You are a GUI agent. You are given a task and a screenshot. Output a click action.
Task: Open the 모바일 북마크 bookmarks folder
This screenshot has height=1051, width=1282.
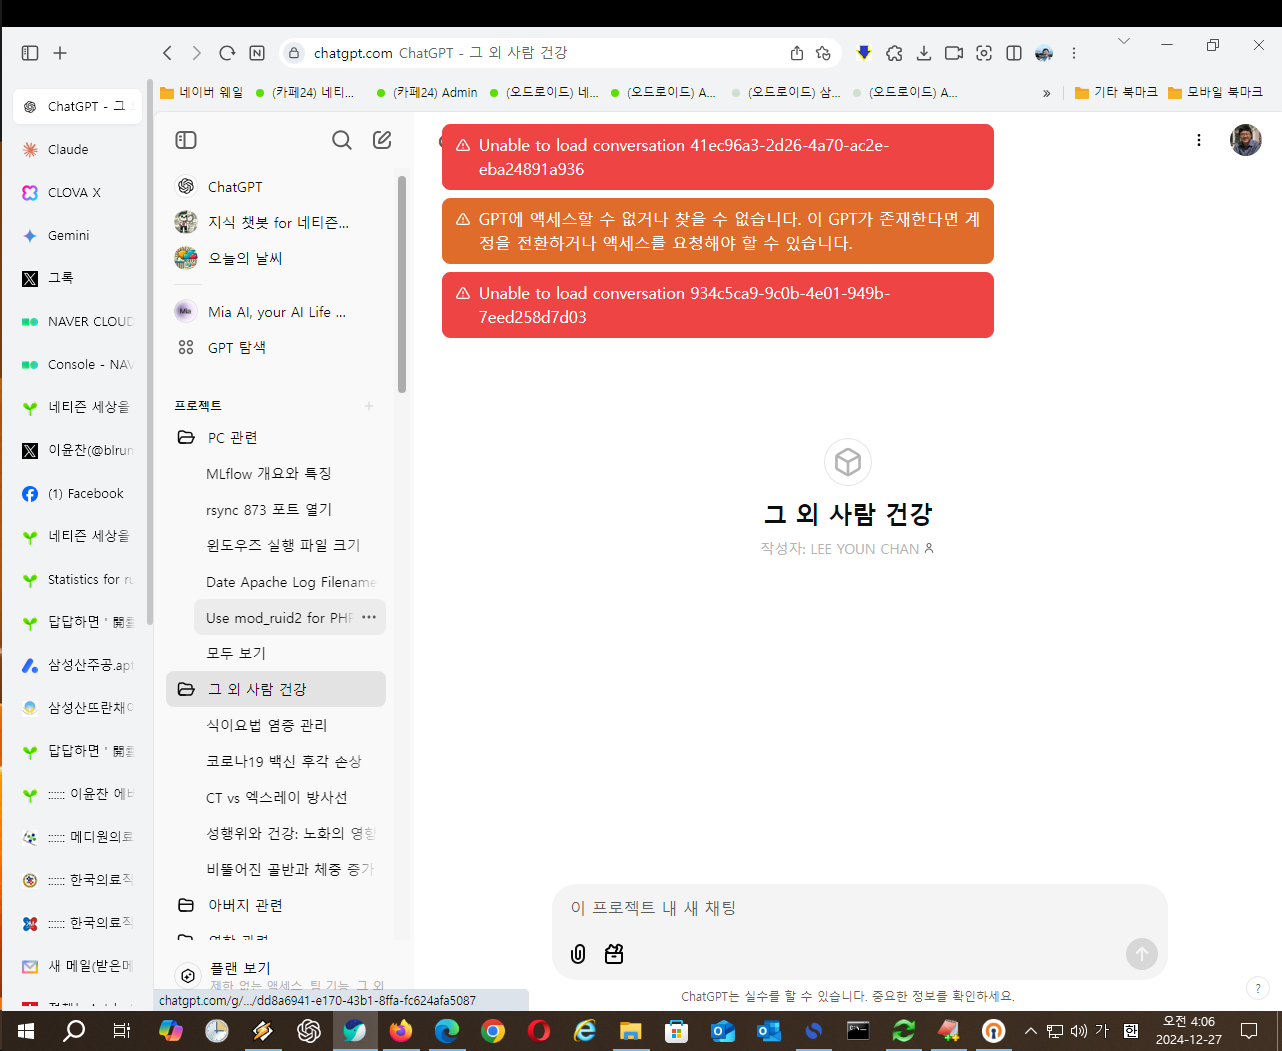(1215, 92)
